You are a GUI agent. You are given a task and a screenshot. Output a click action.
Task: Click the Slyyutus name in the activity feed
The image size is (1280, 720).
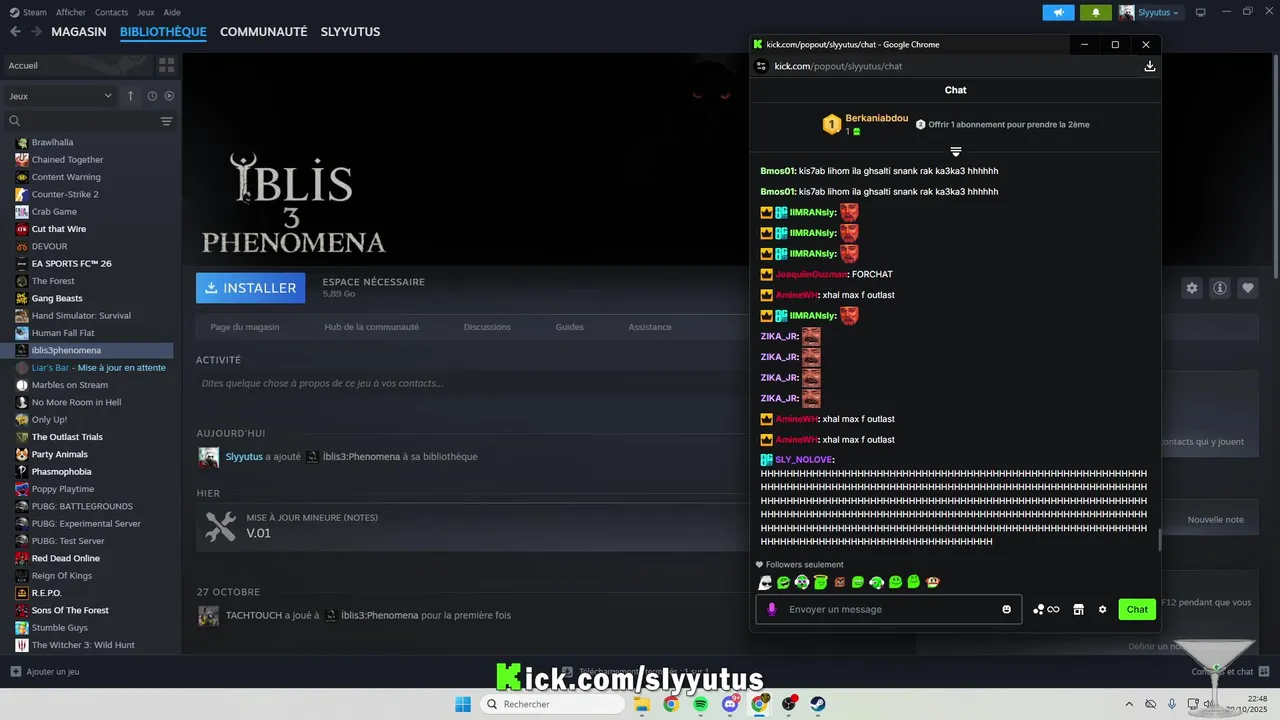click(x=244, y=456)
